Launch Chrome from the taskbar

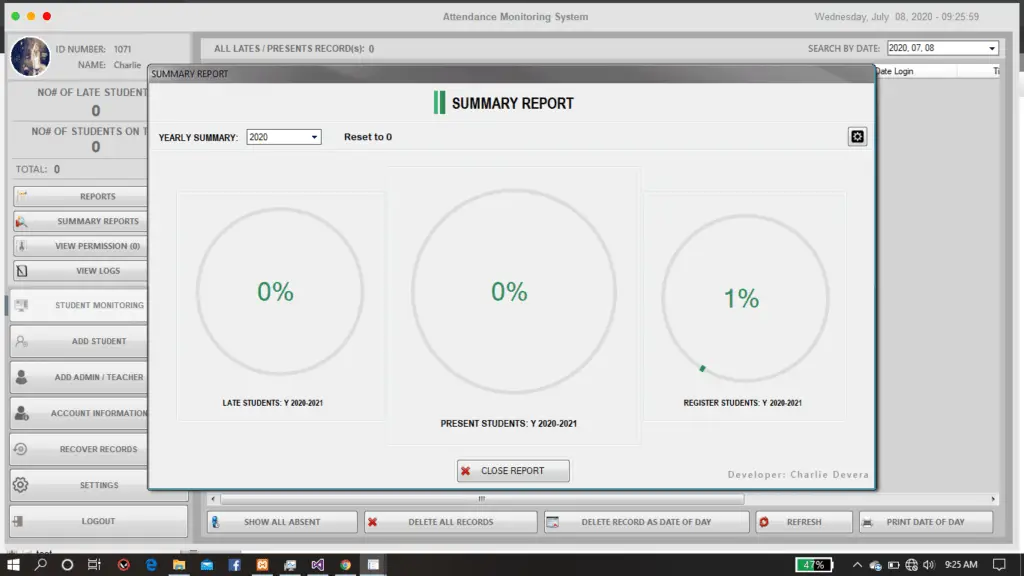pyautogui.click(x=344, y=565)
